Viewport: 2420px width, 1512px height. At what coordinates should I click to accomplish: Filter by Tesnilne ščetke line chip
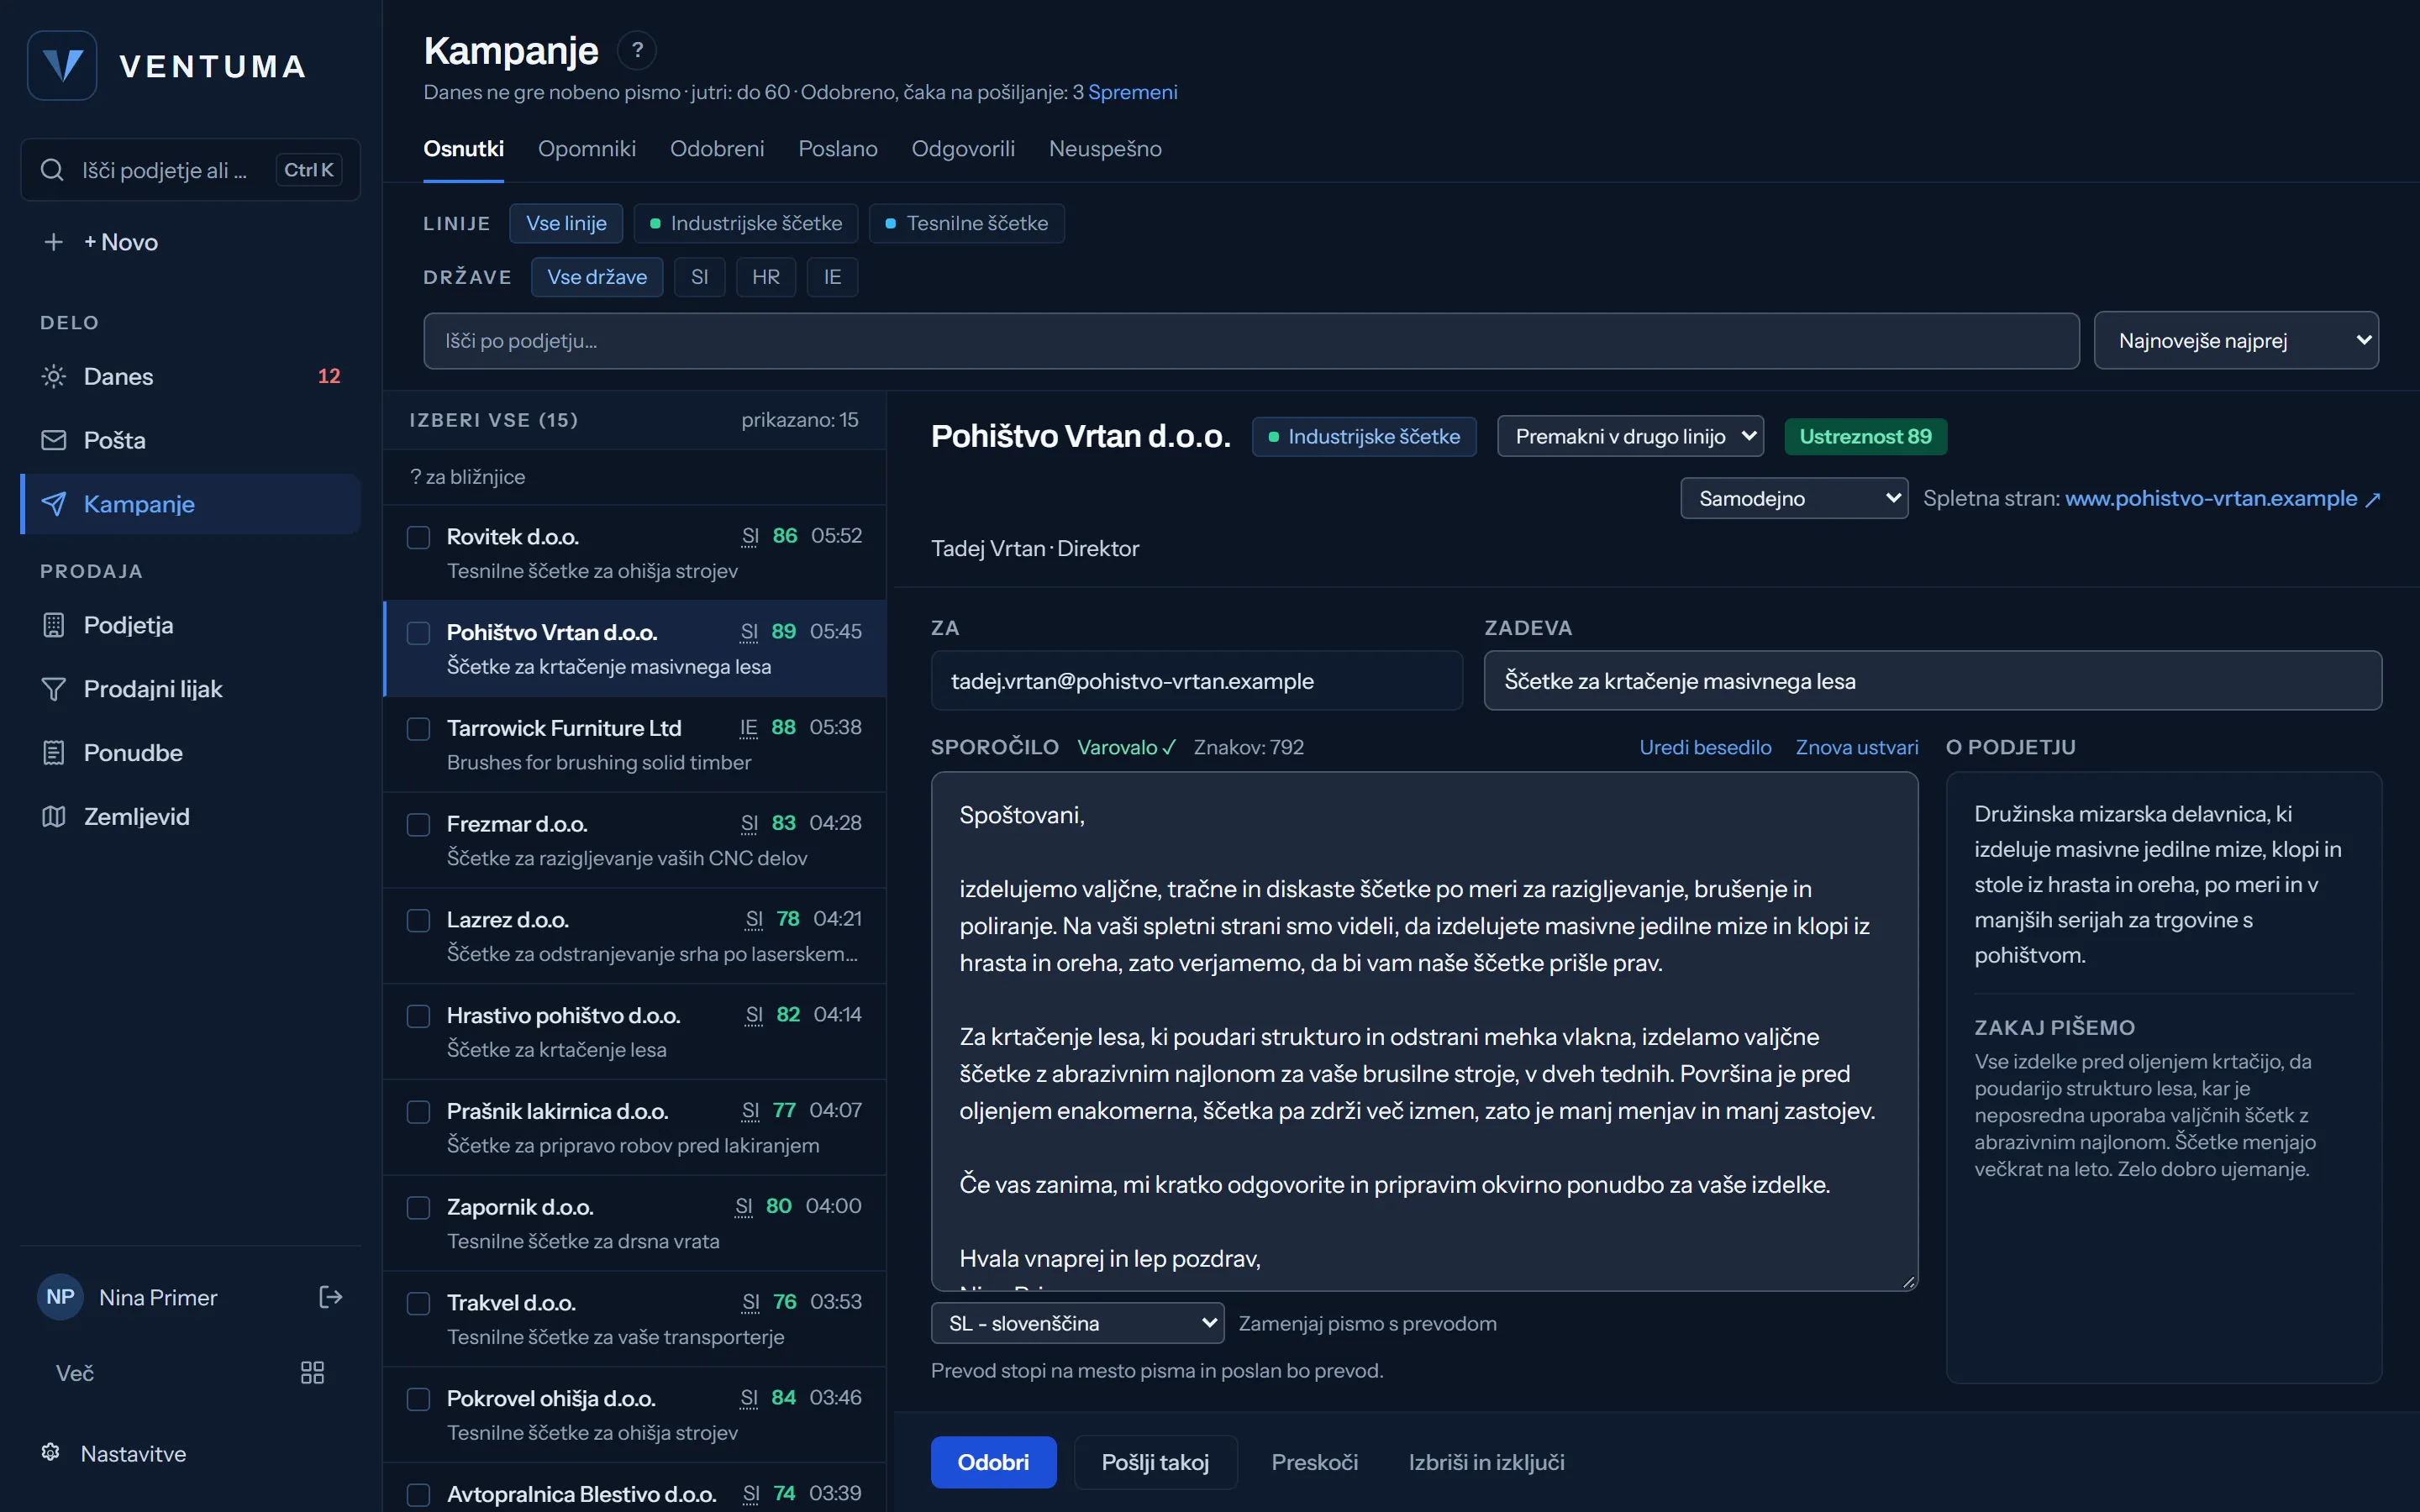pos(967,223)
